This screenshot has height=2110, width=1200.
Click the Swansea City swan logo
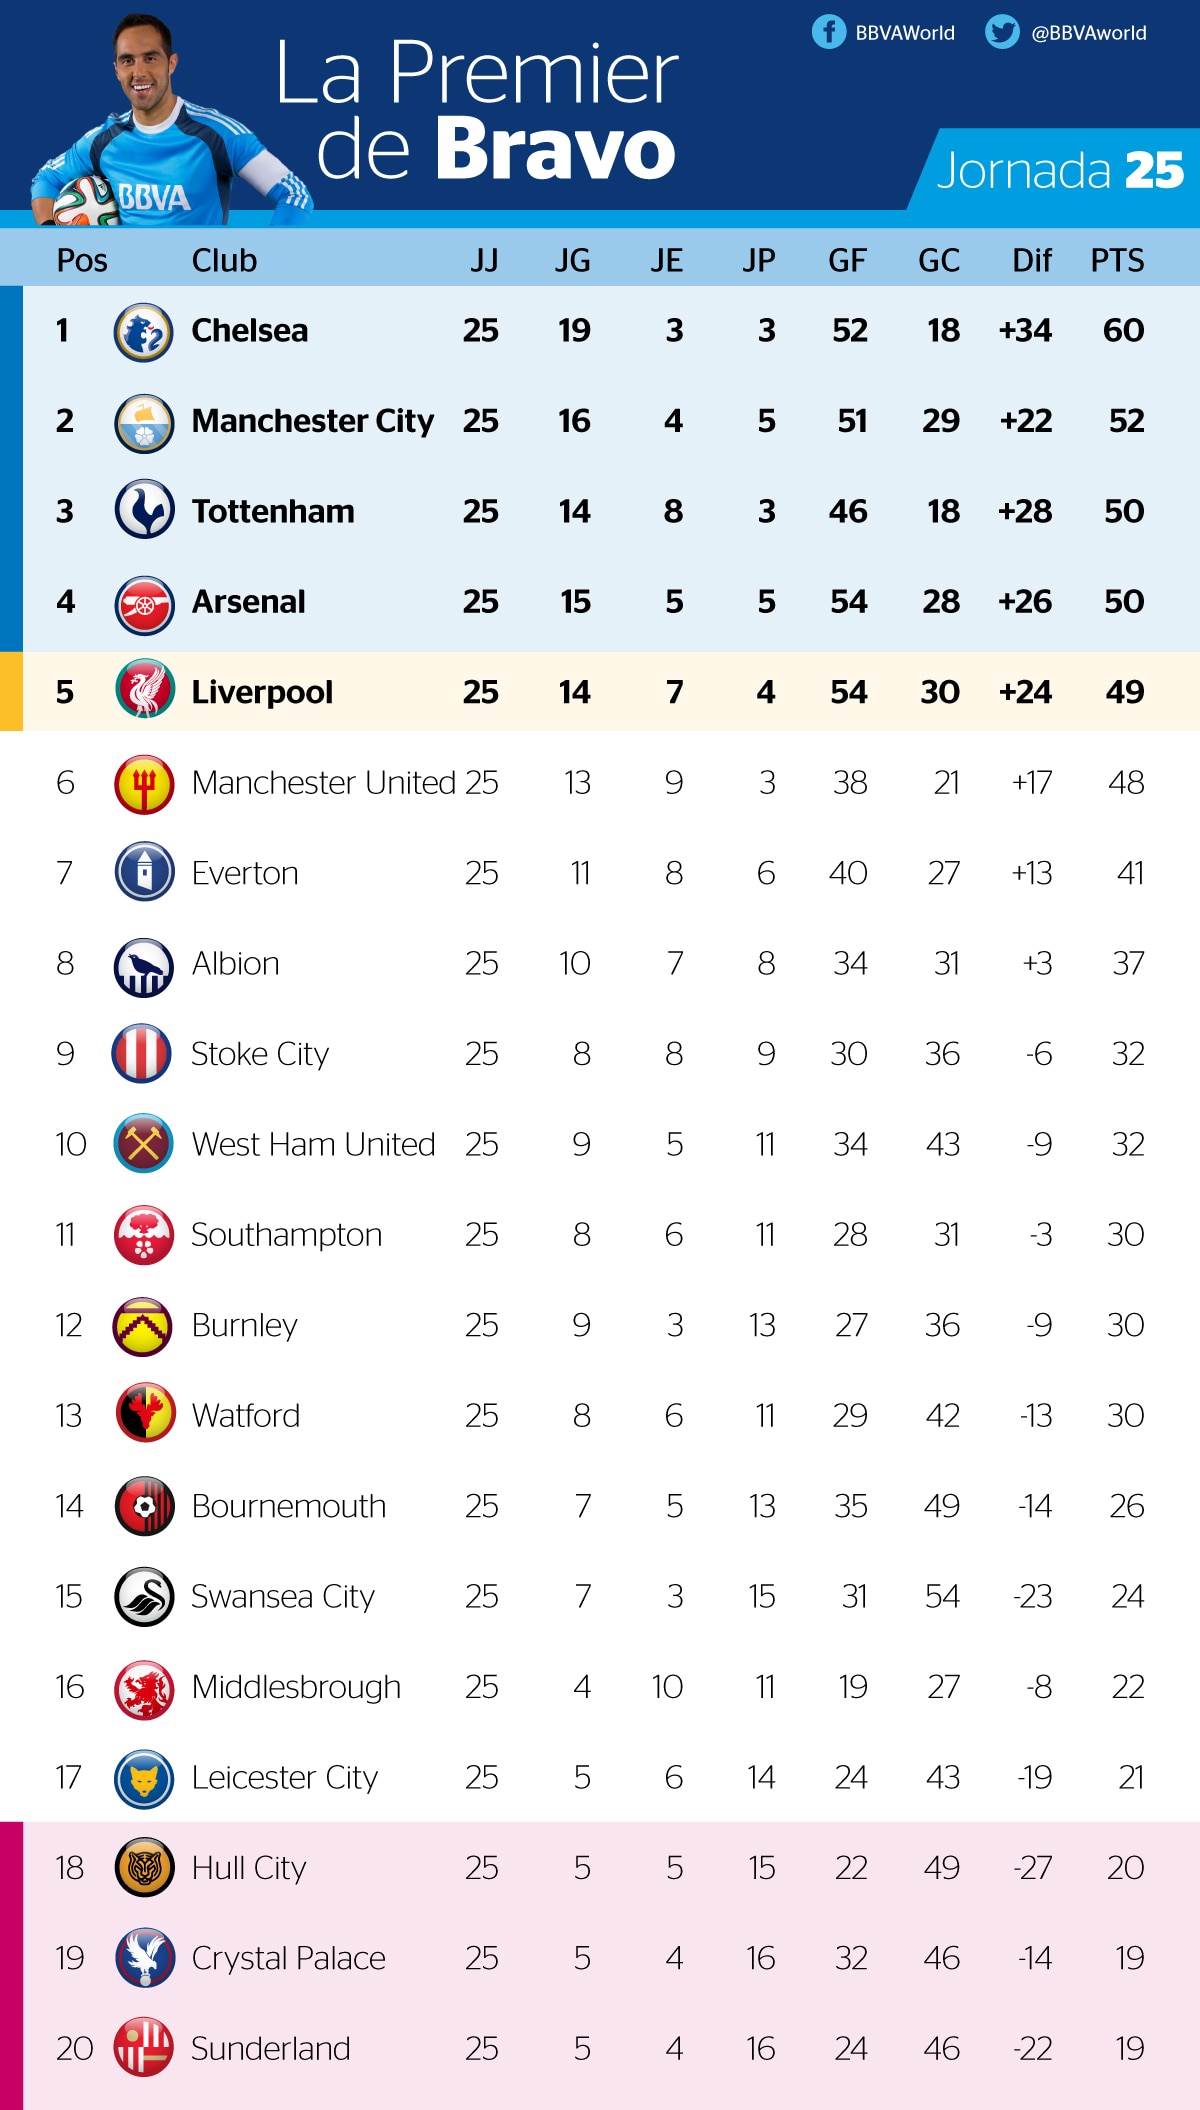[144, 1597]
